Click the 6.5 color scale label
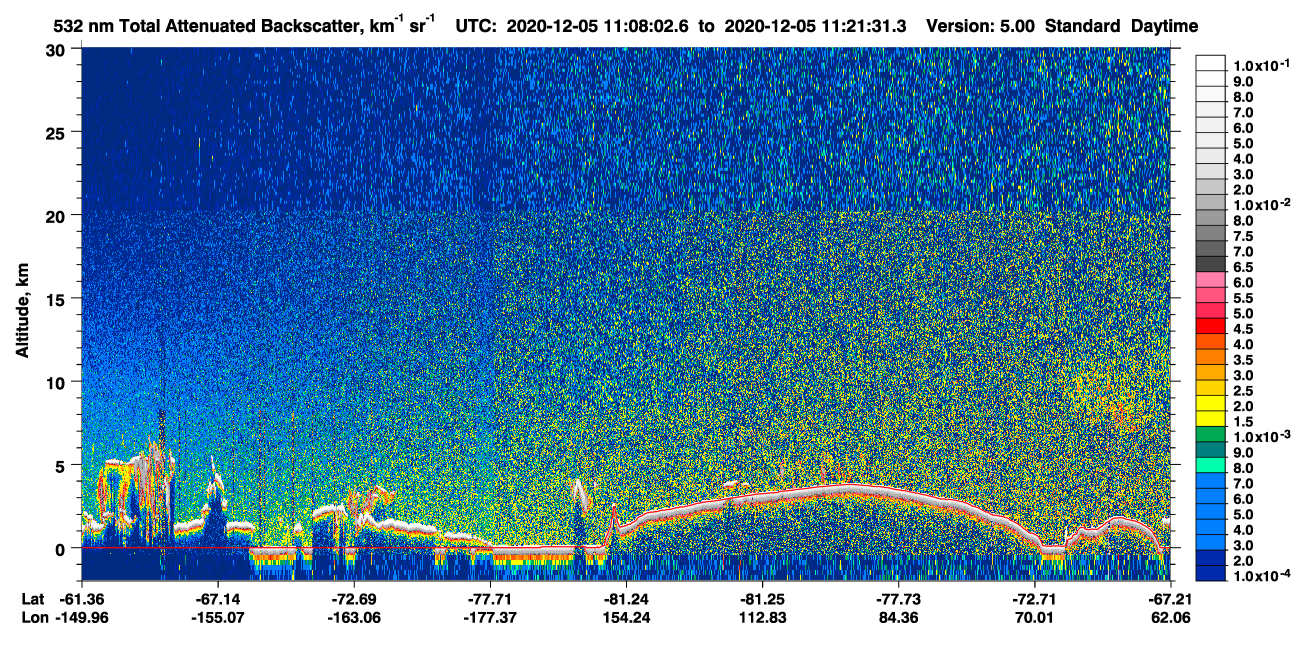 (x=1243, y=268)
